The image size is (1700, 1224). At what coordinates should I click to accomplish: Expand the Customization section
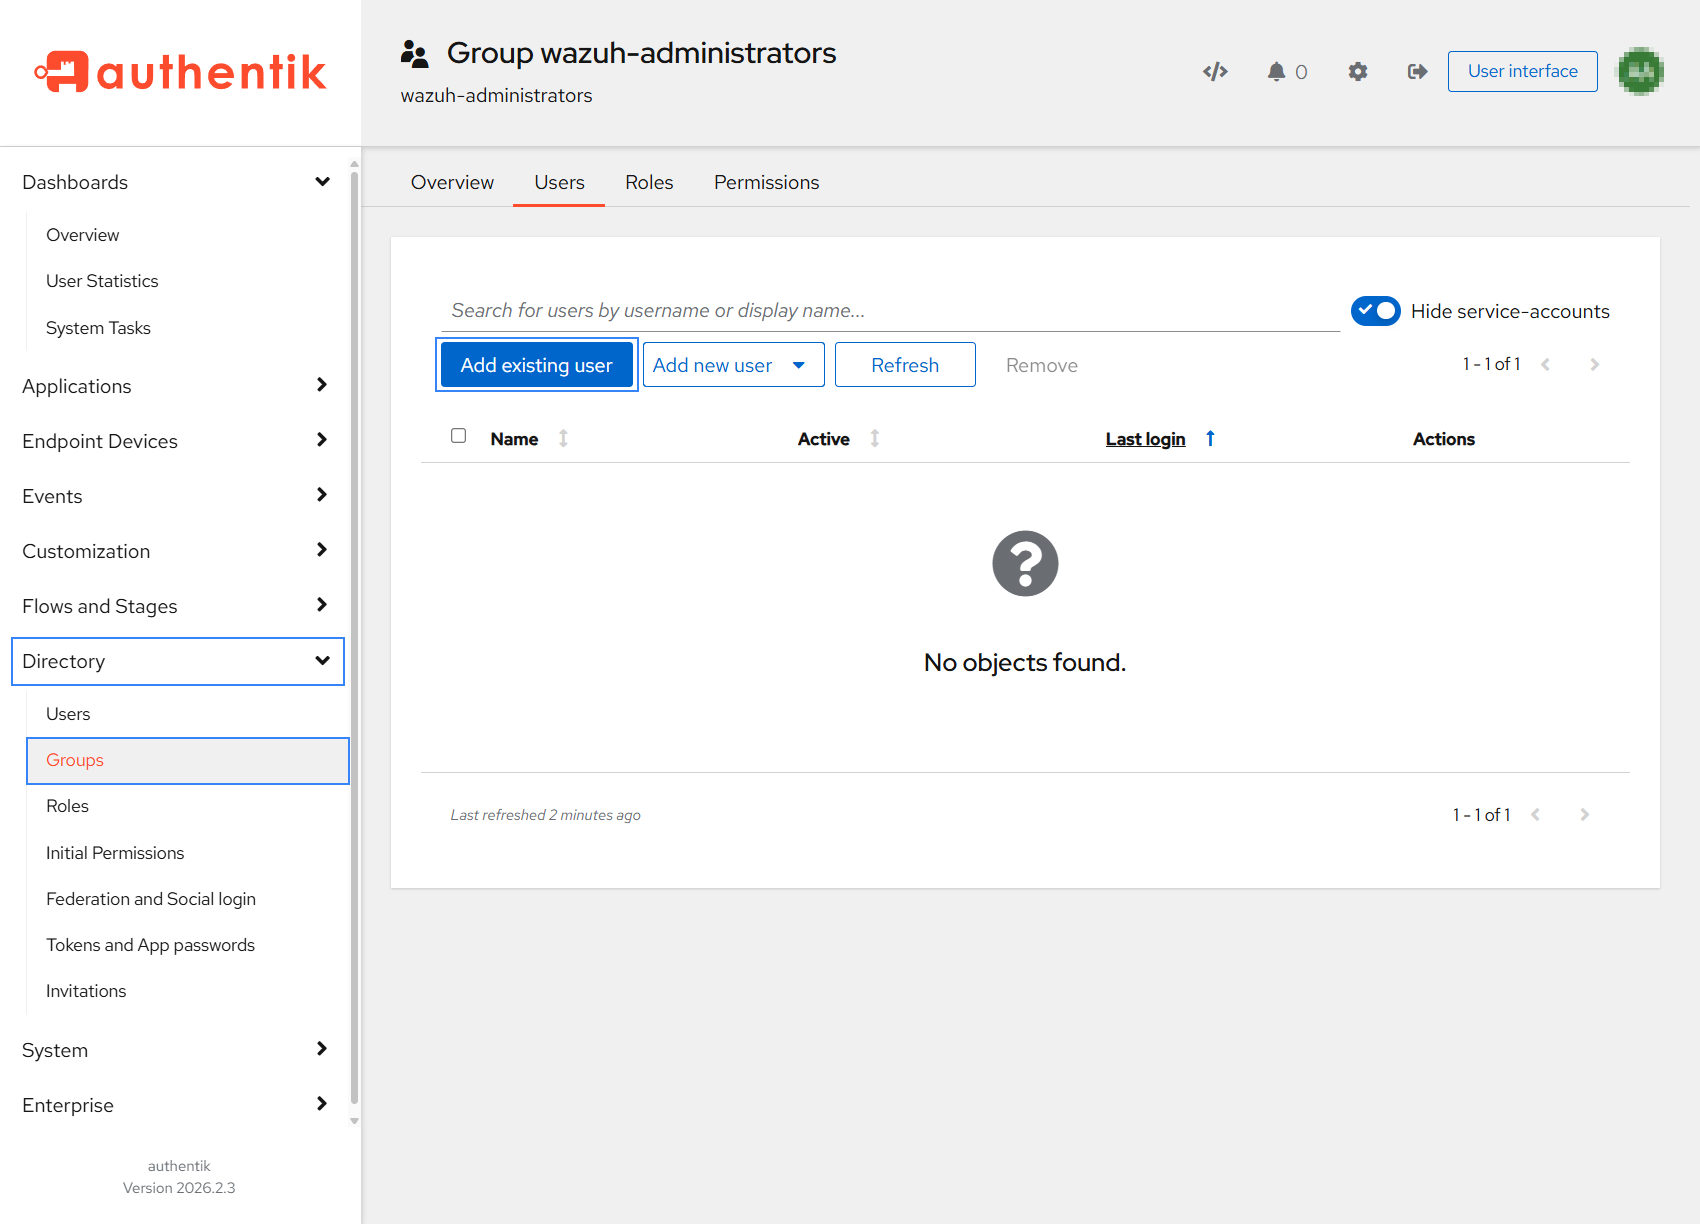pyautogui.click(x=176, y=551)
